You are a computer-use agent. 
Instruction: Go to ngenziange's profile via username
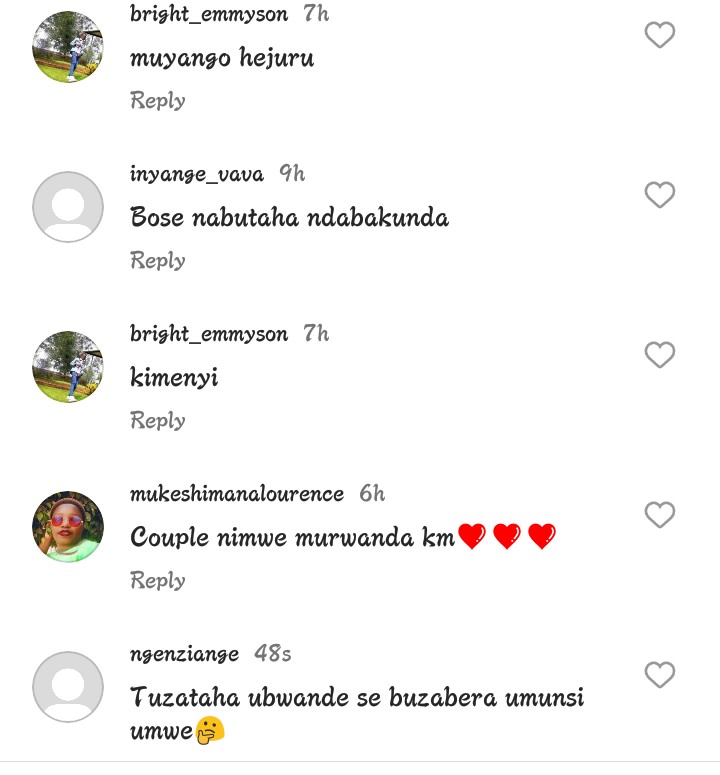tap(184, 654)
